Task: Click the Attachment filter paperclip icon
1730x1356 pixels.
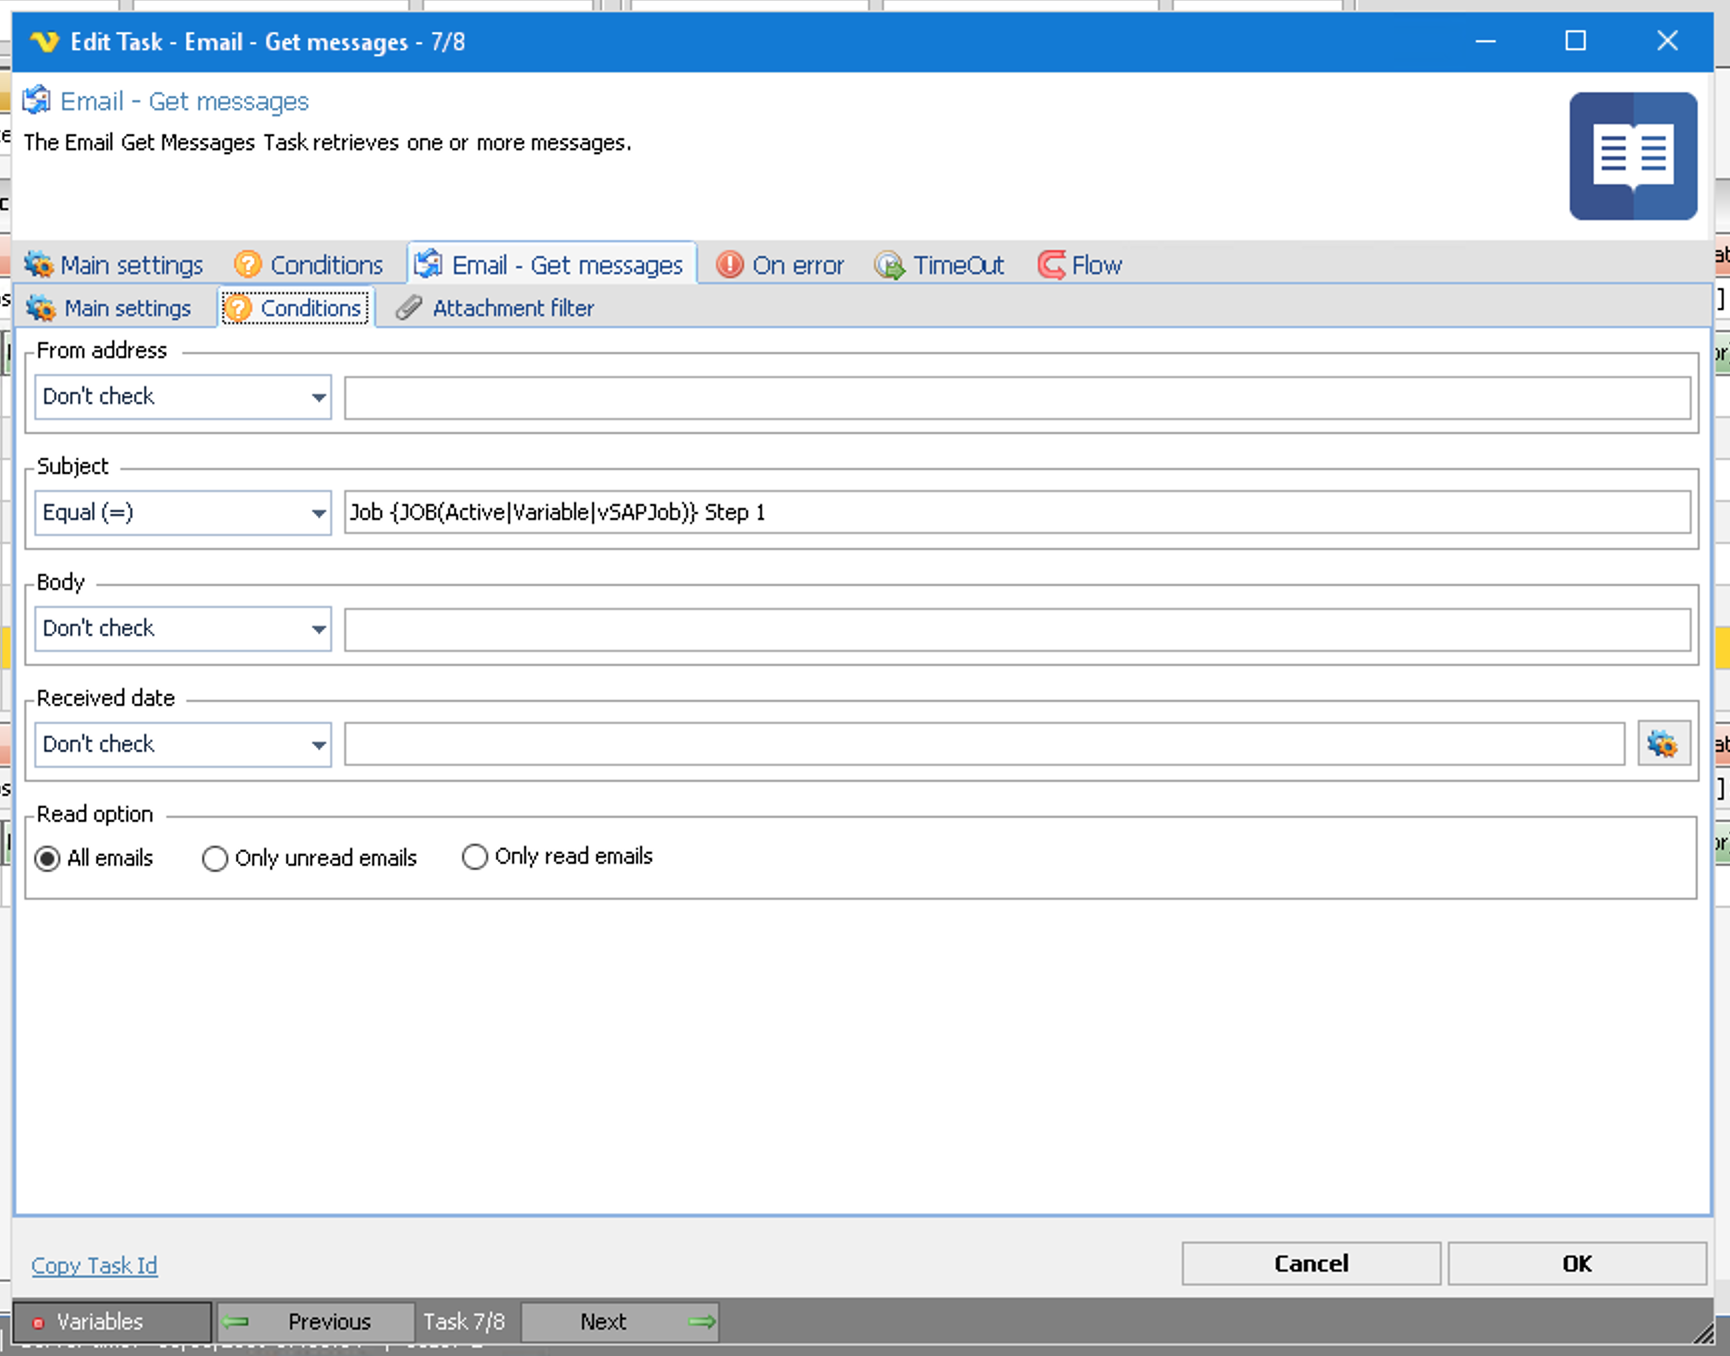Action: click(409, 308)
